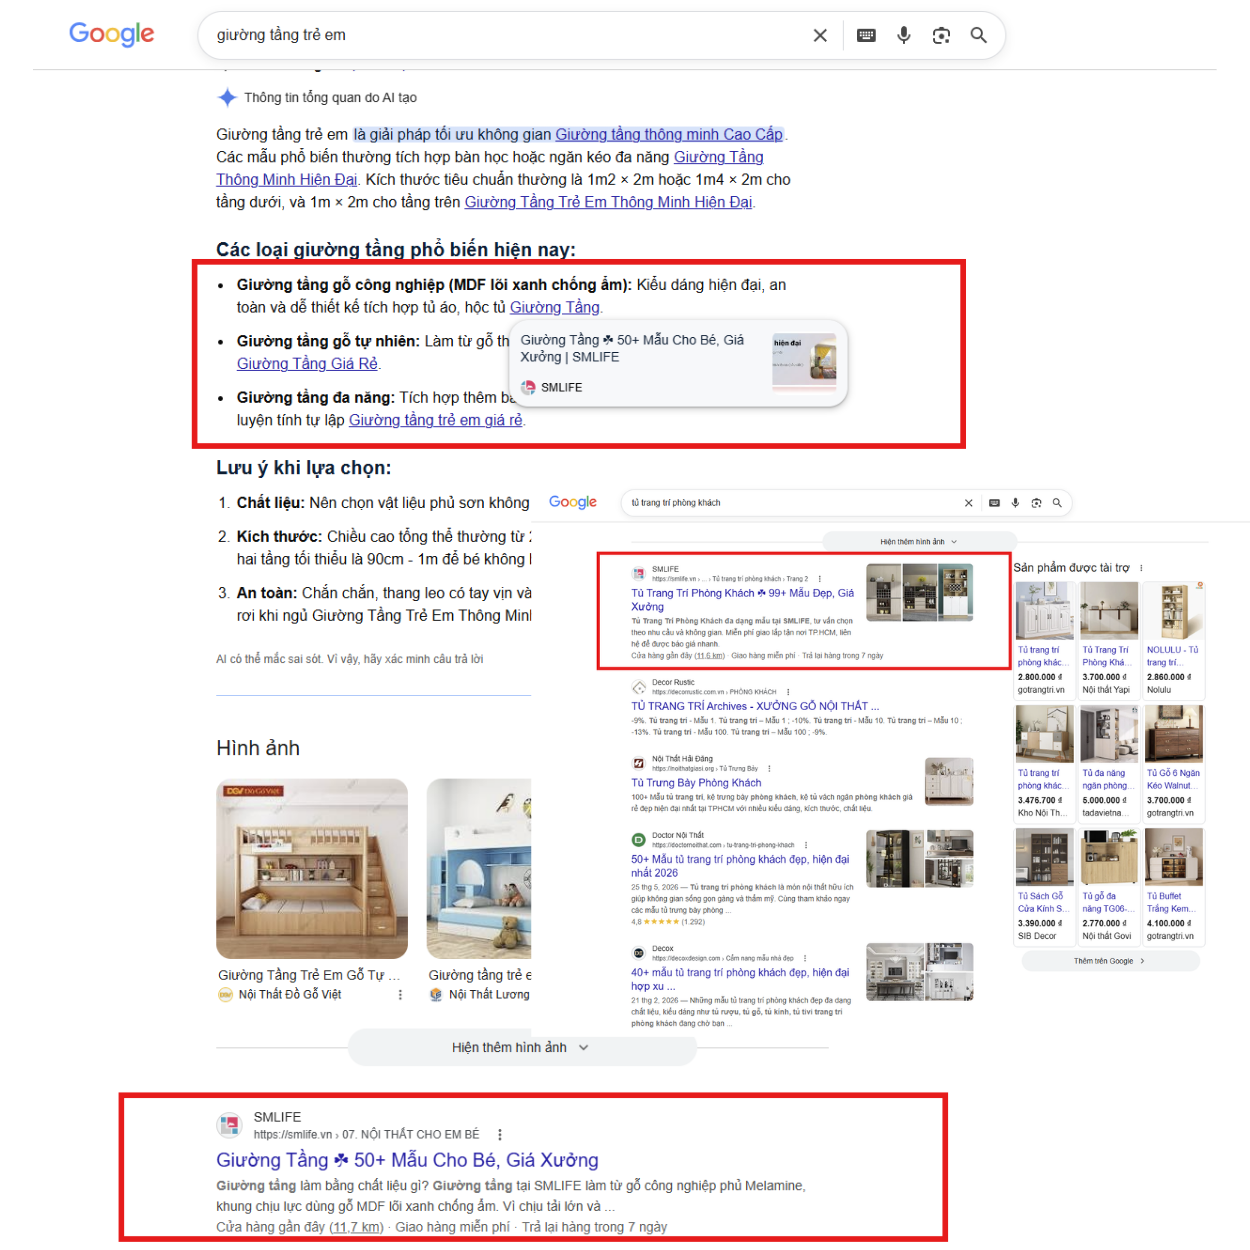The image size is (1250, 1250).
Task: Click 'Thêm trên Google' button below products
Action: 1110,961
